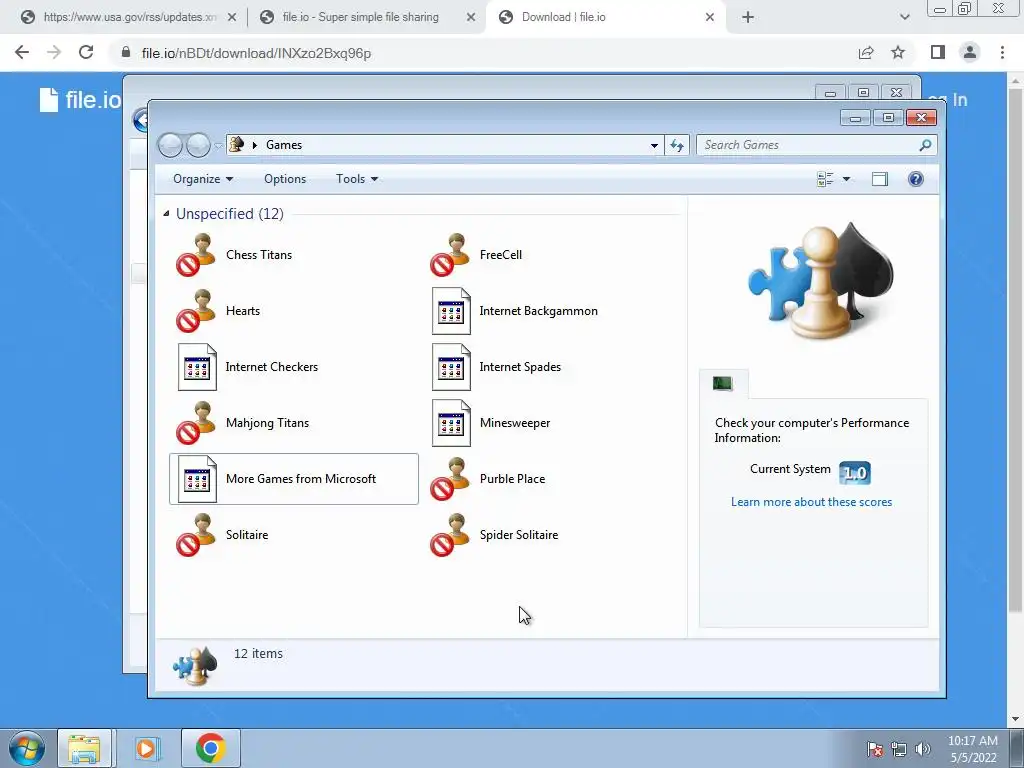Click the Games back navigation button

170,145
